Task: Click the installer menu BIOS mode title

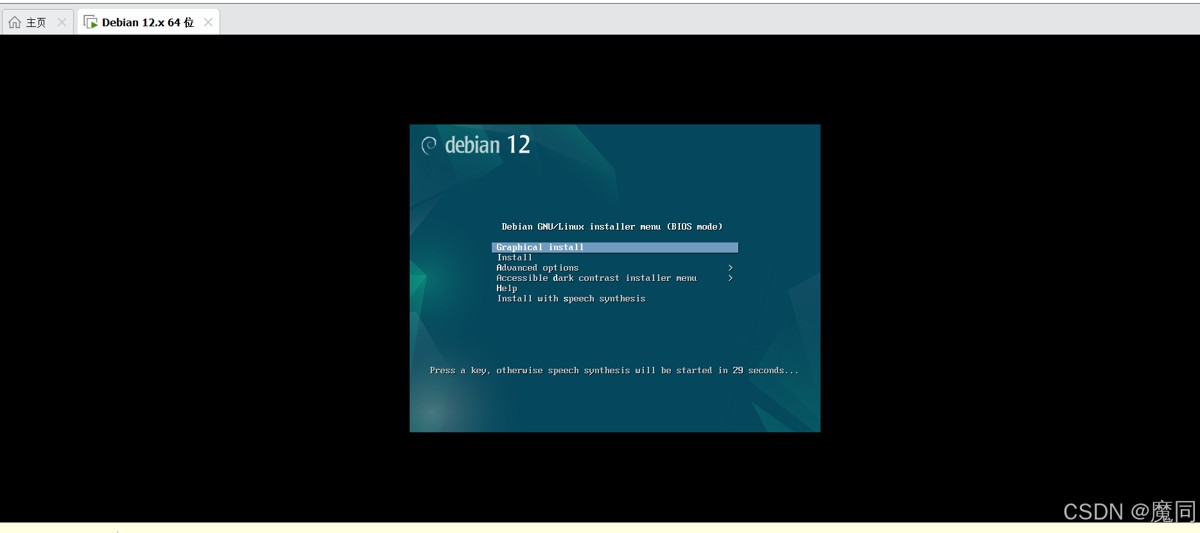Action: pos(612,227)
